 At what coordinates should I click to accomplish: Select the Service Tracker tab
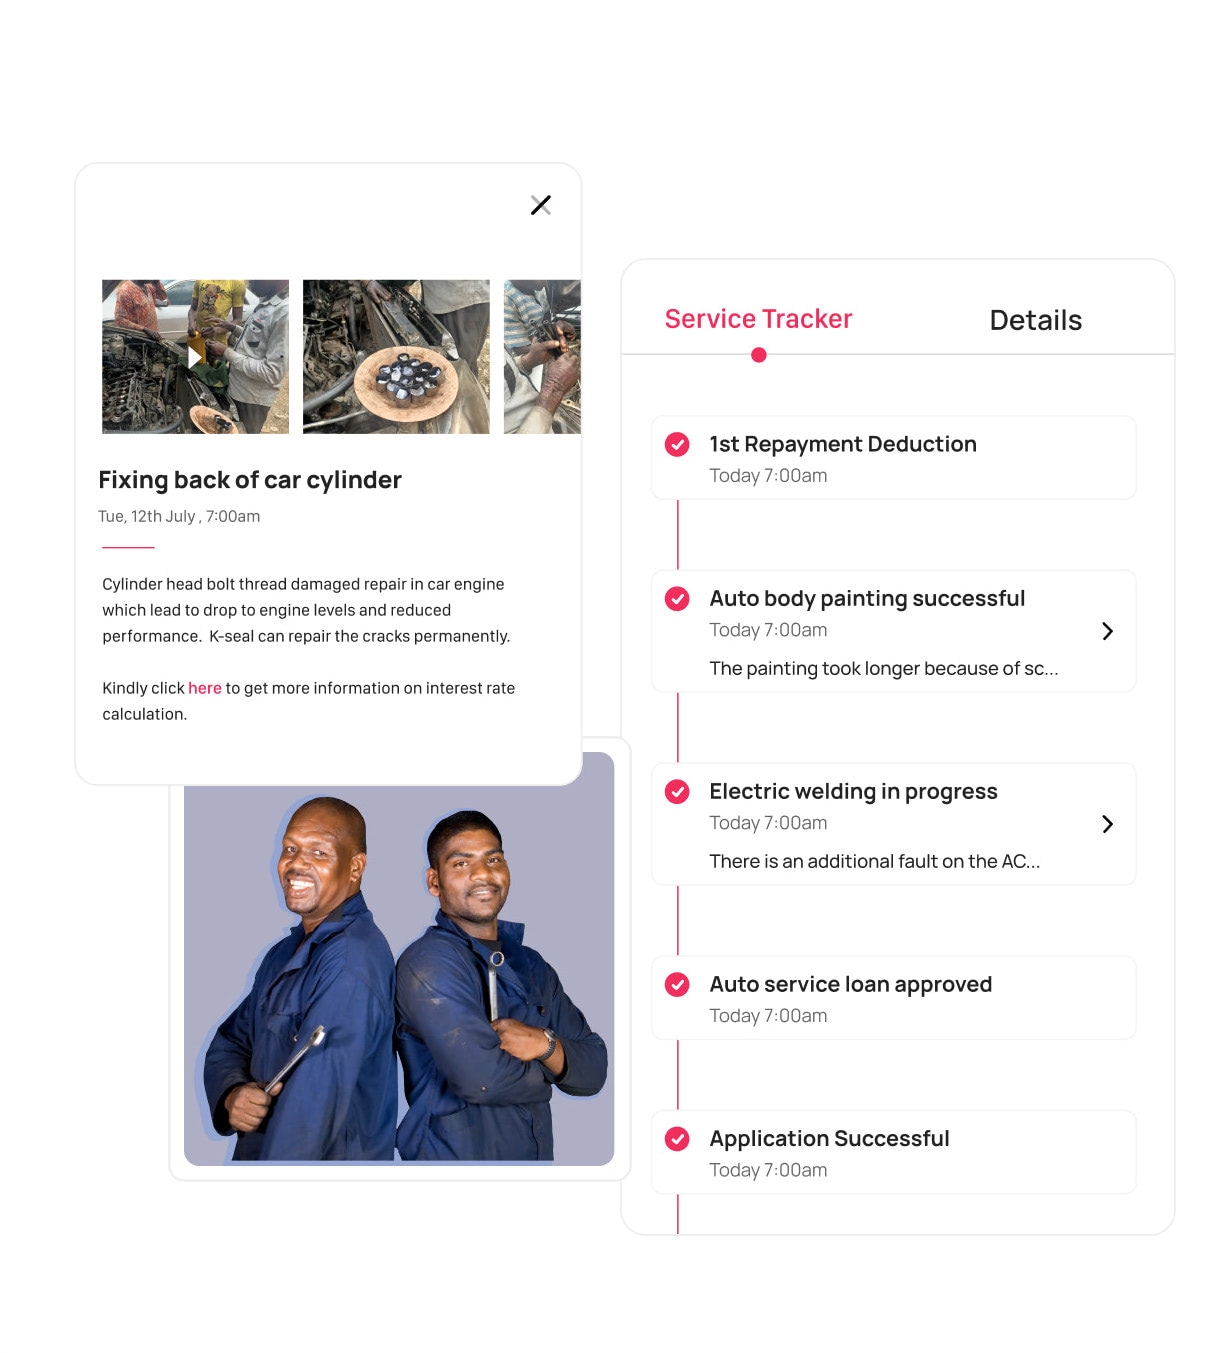click(758, 319)
